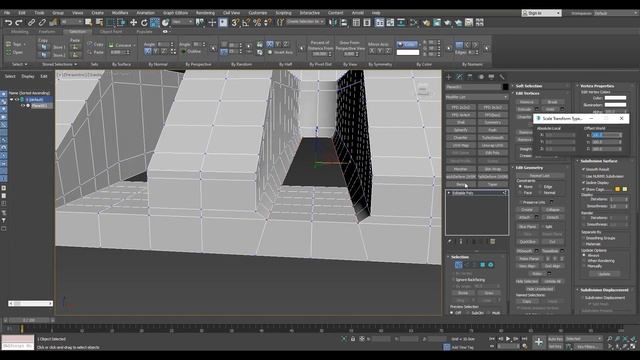Click the vertex Color white swatch

(615, 98)
